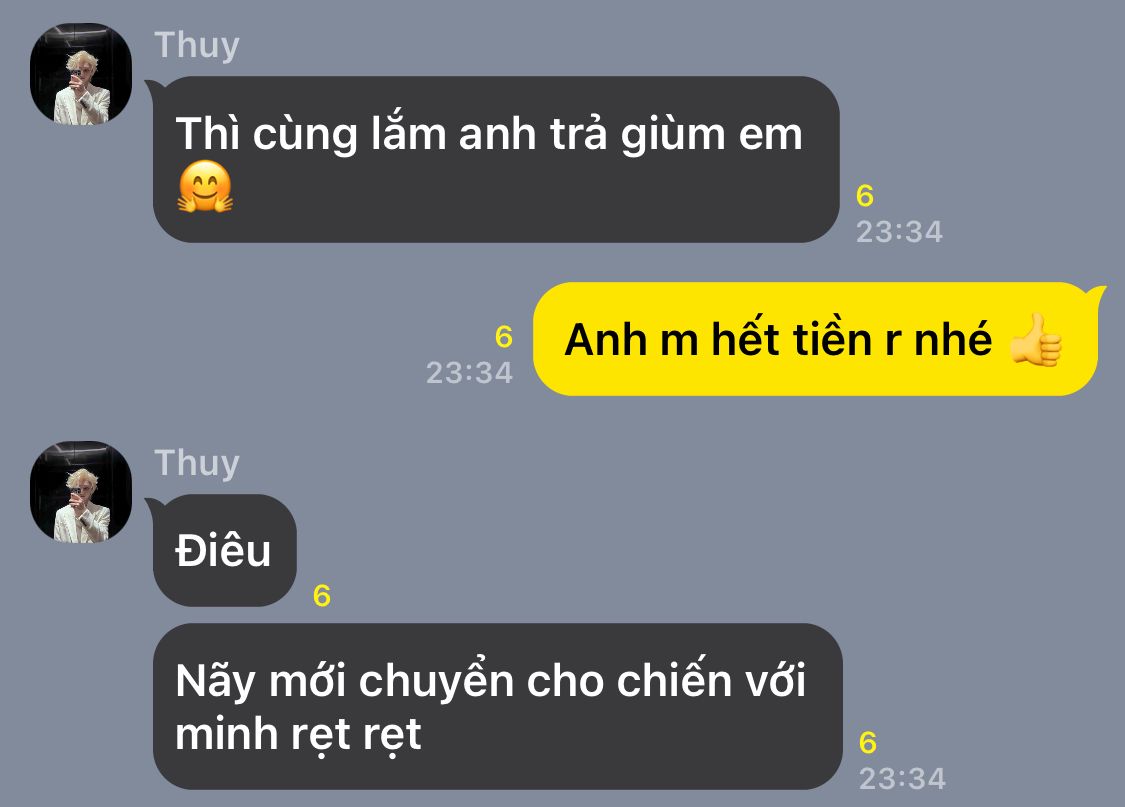
Task: Tap the hugging face emoji
Action: pos(205,187)
